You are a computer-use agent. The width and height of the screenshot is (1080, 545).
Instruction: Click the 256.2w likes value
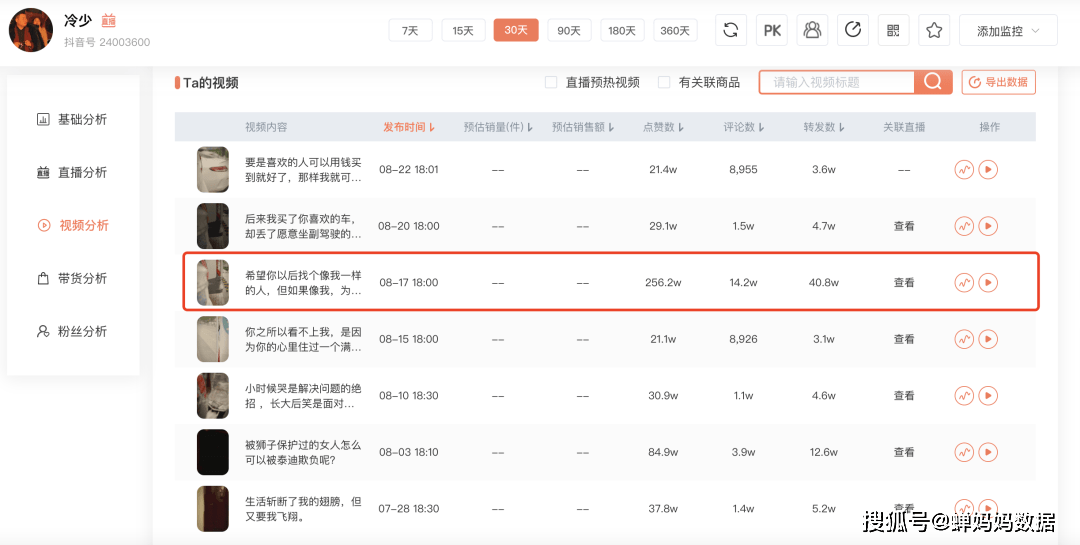(x=663, y=282)
